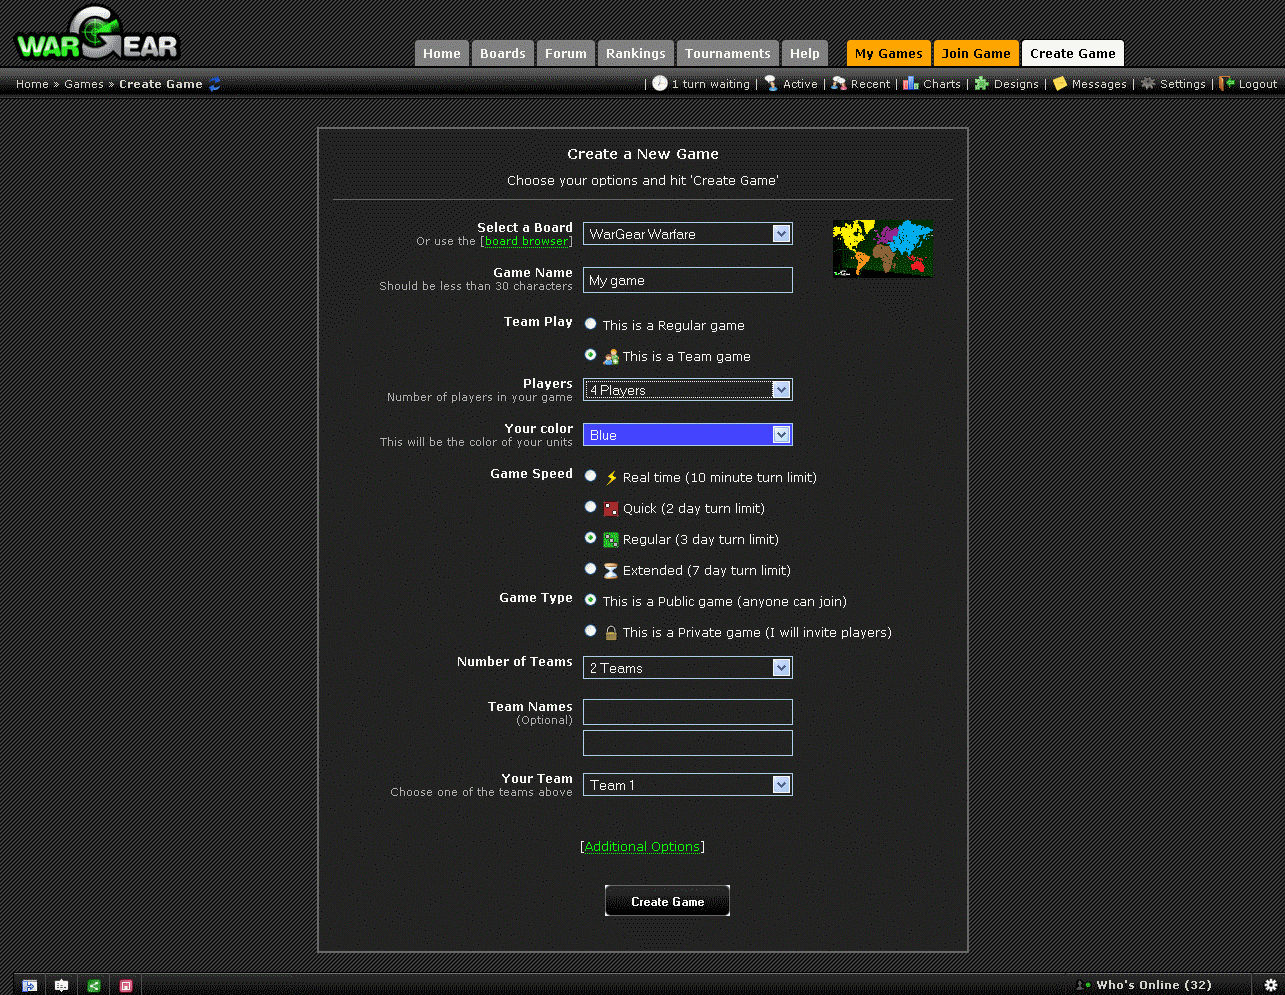Click the 1 turn waiting link

pos(711,84)
